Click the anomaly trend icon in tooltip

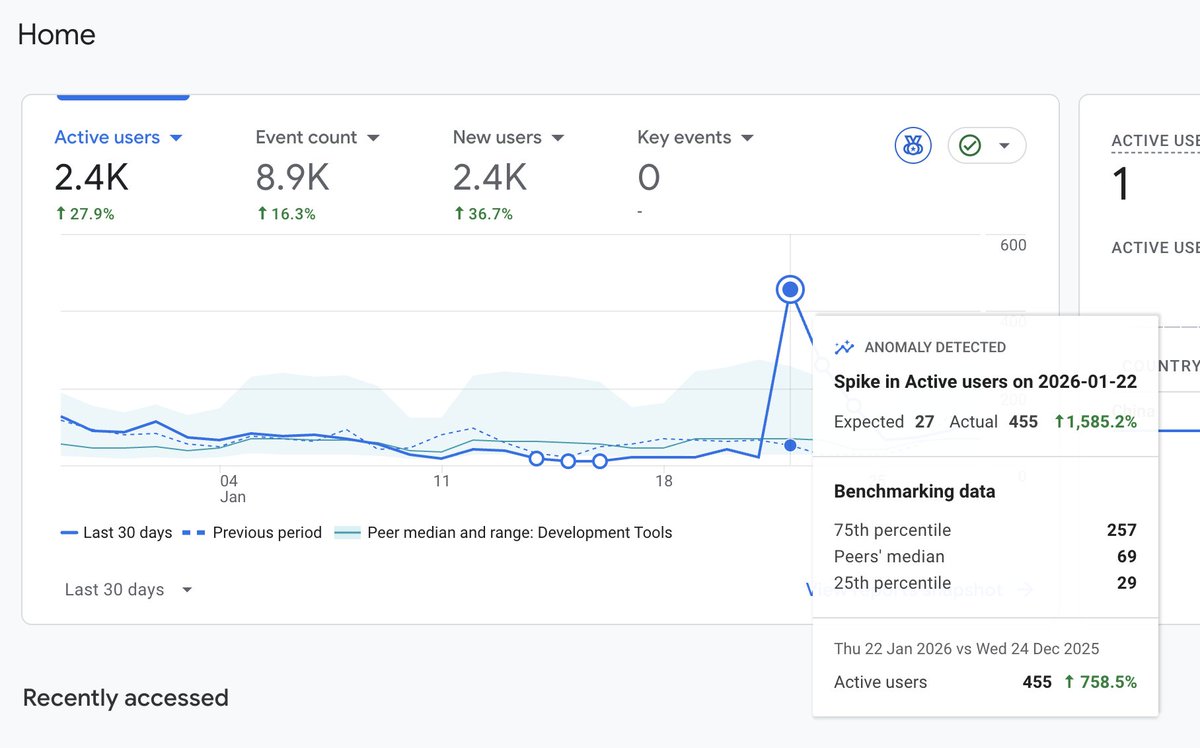tap(845, 347)
